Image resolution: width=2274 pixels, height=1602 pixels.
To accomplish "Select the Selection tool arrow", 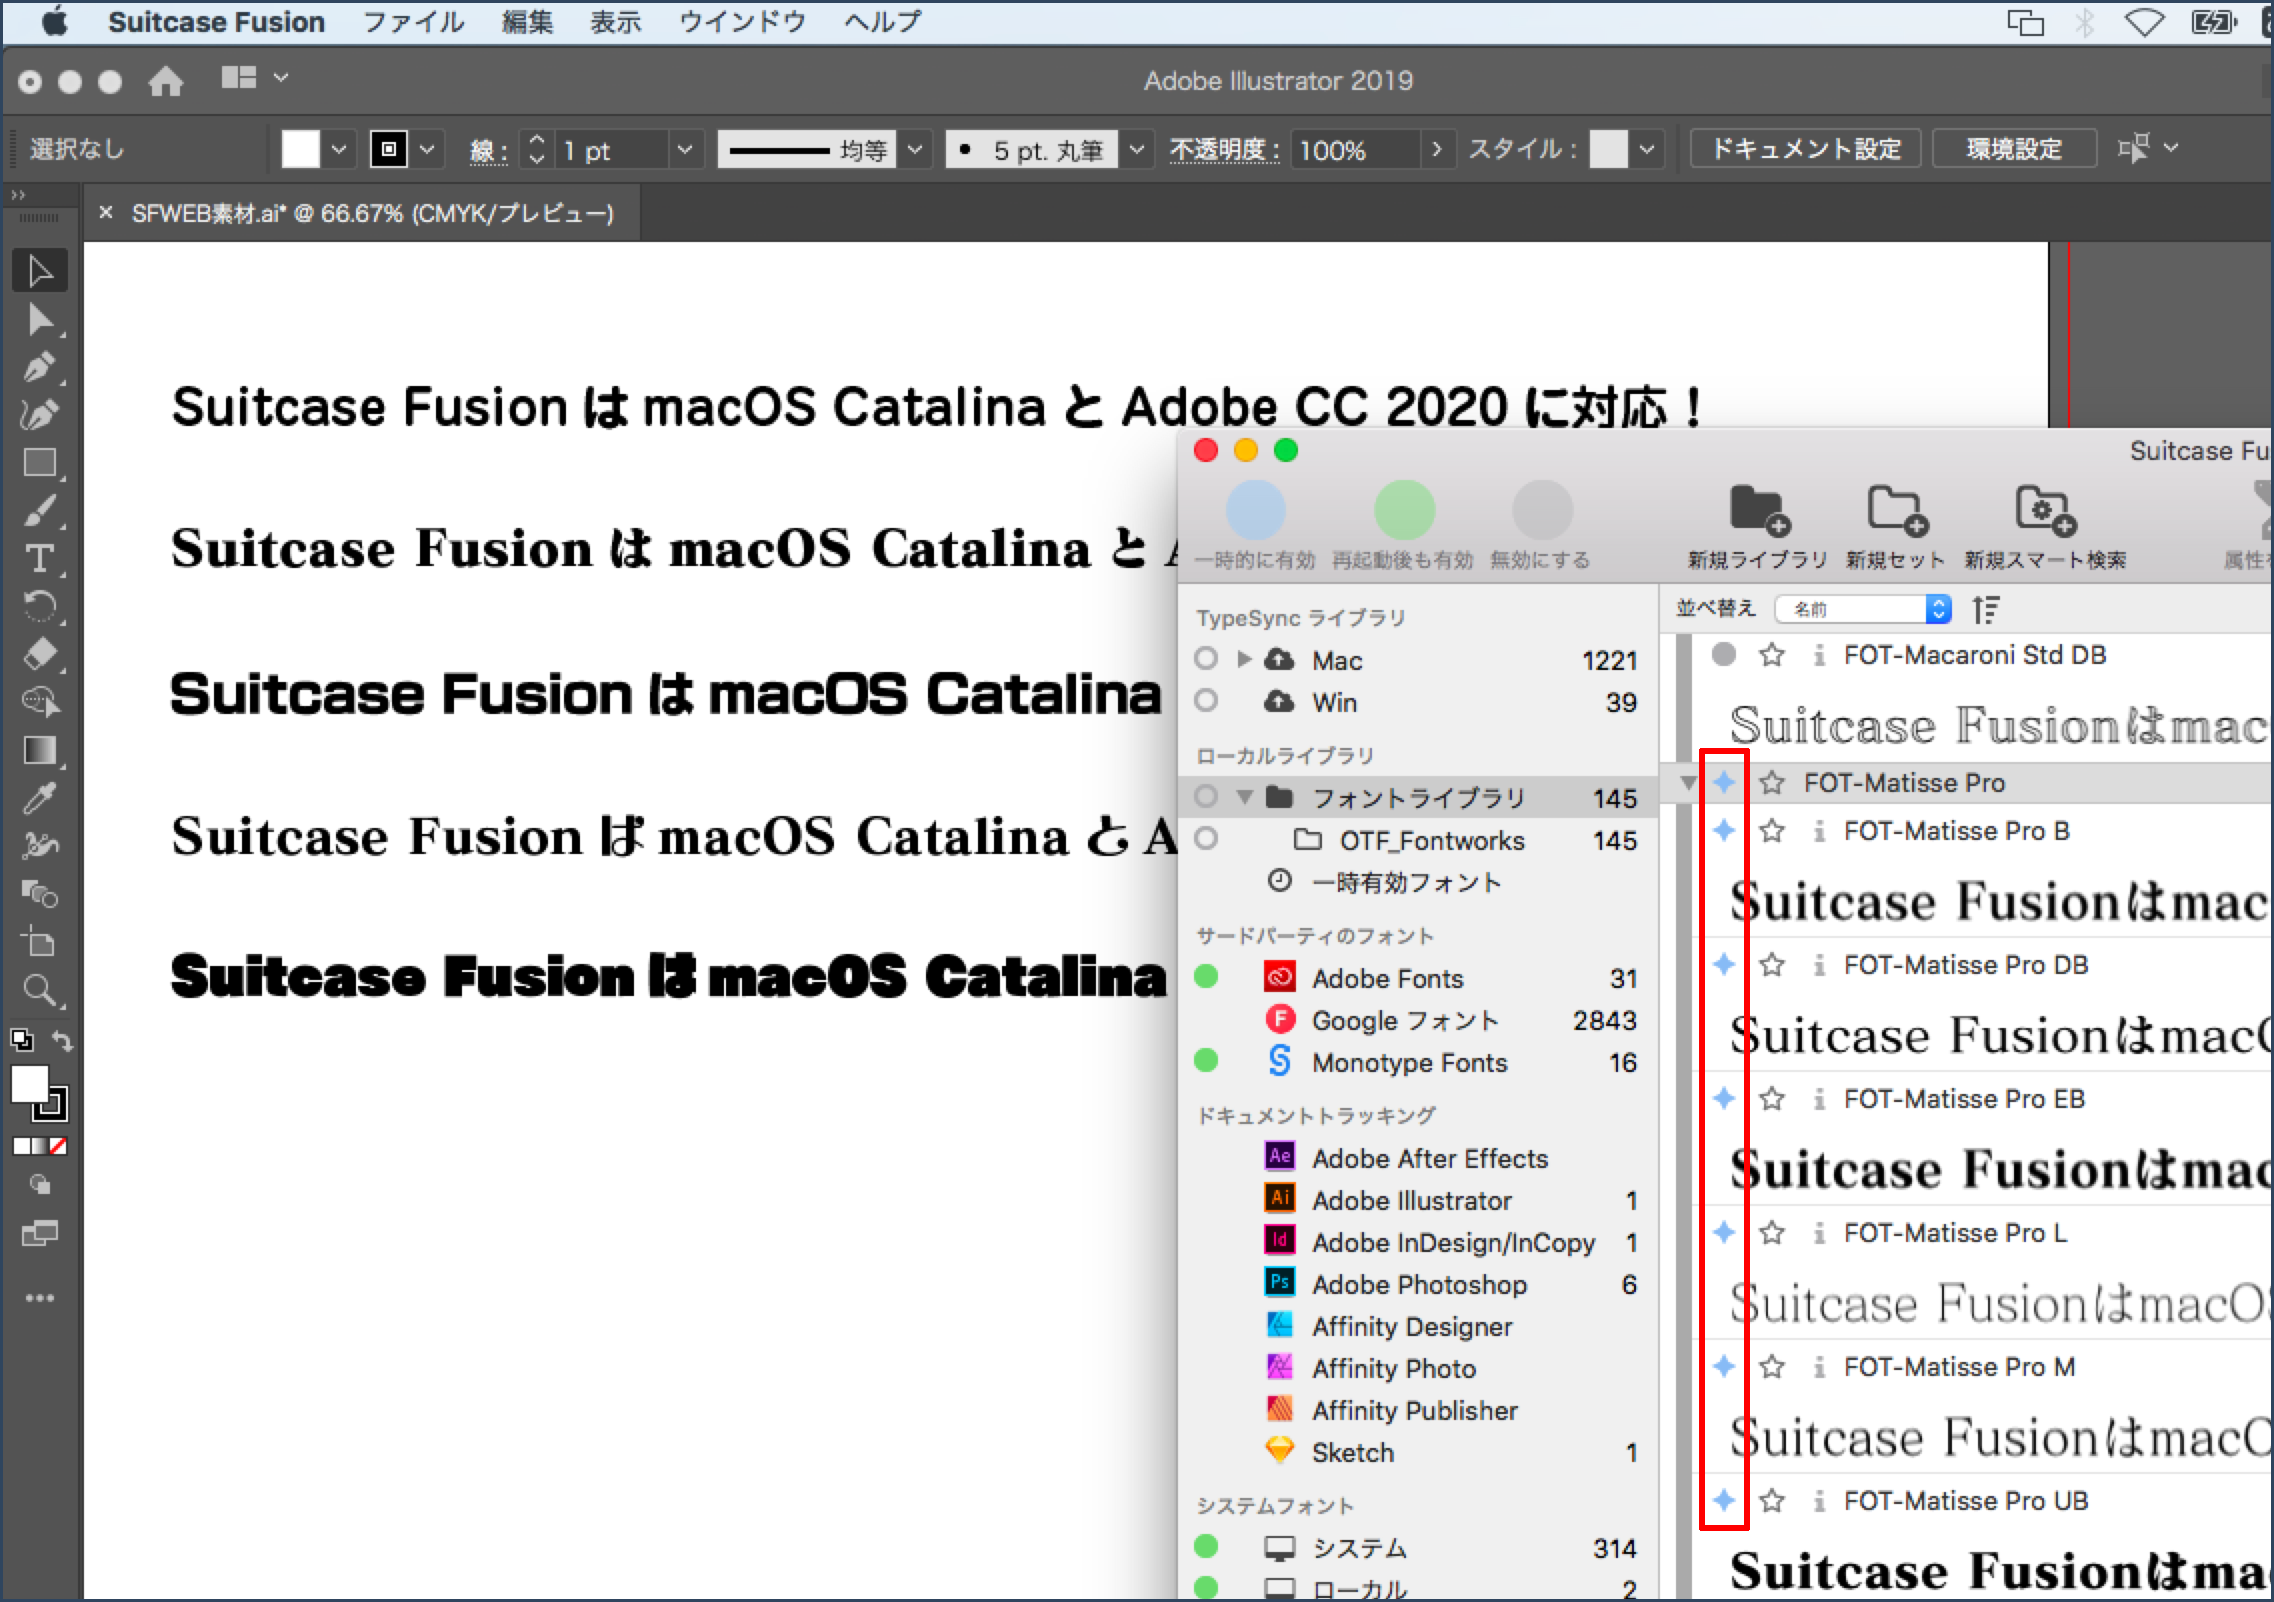I will (40, 271).
